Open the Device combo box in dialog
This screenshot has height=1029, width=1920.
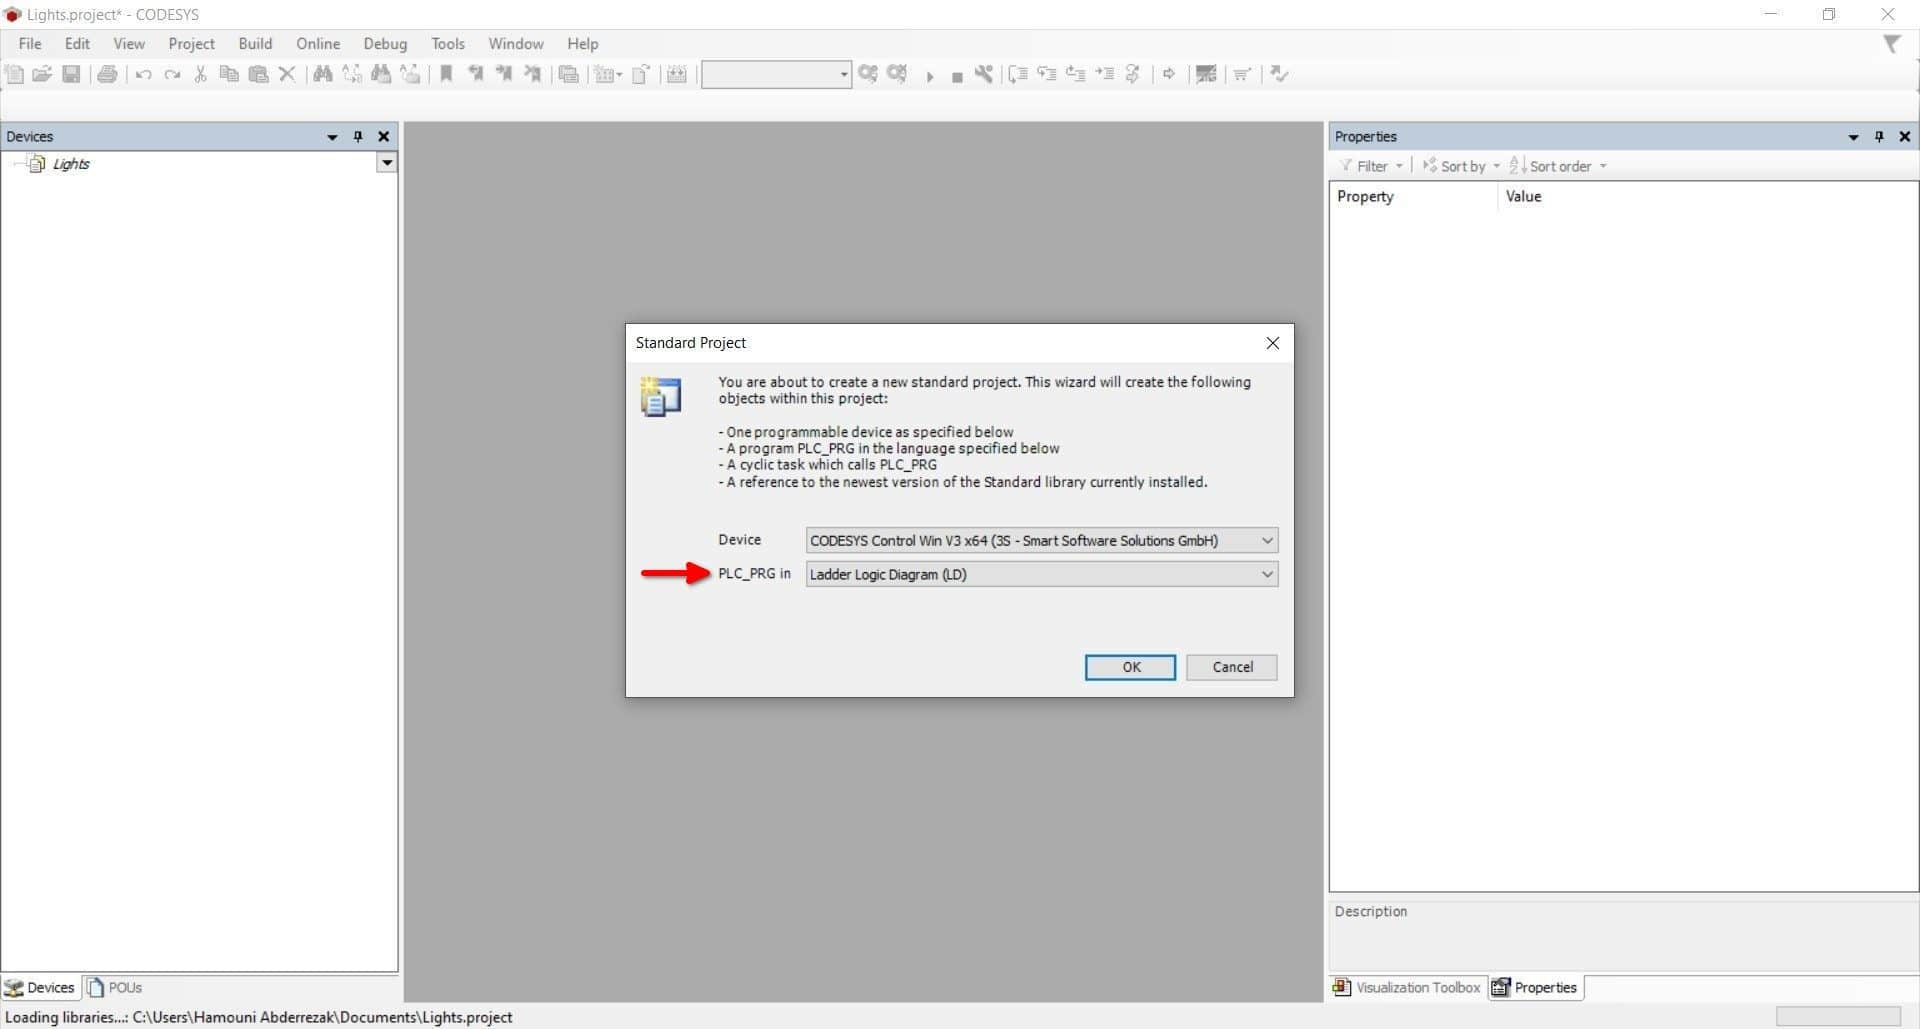1042,541
